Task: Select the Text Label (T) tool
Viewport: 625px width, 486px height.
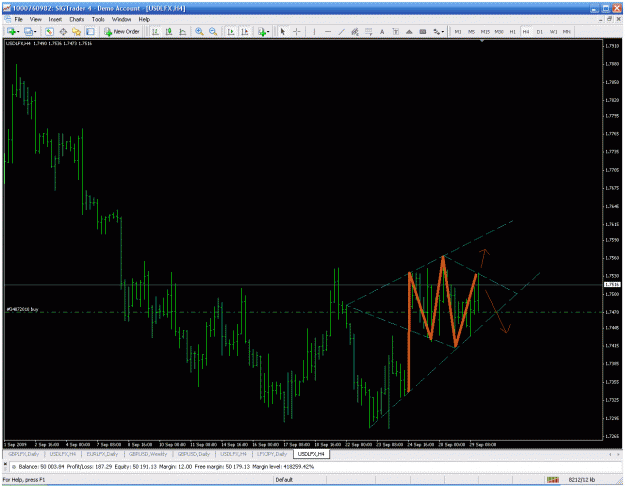Action: (395, 31)
